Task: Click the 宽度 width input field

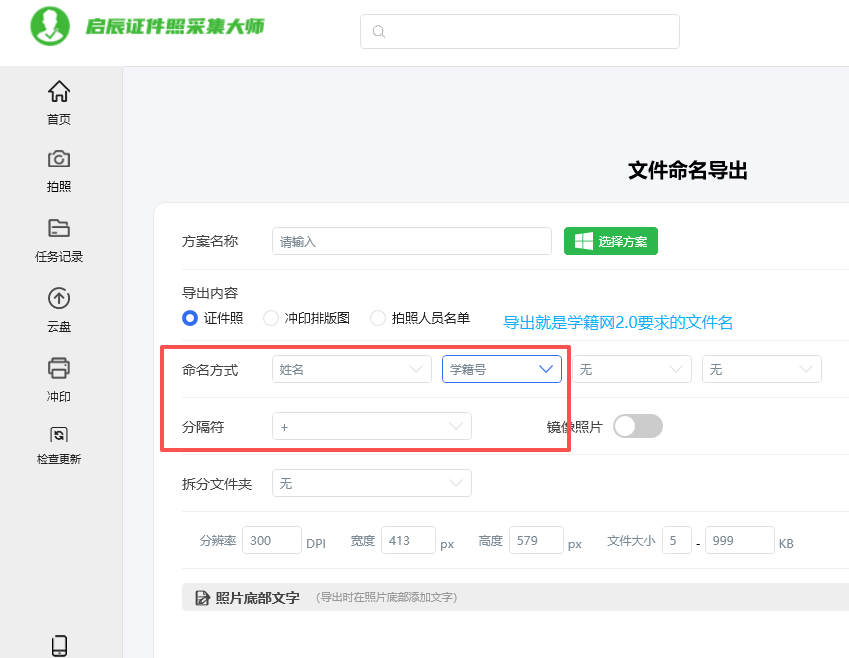Action: pos(408,540)
